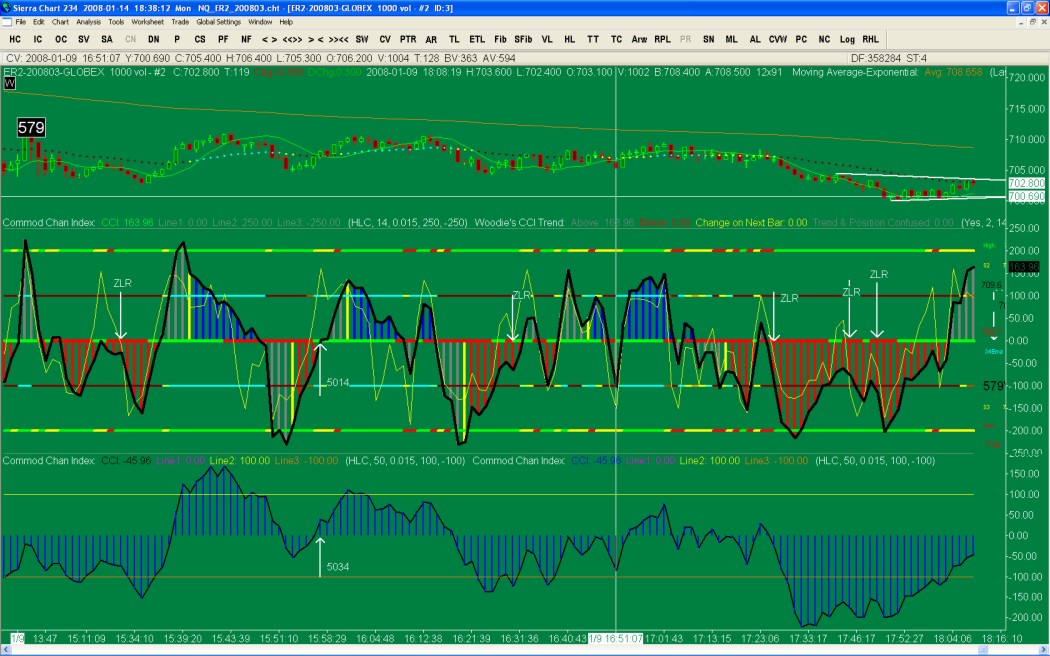Click the RHL toolbar button
This screenshot has width=1050, height=656.
coord(871,39)
